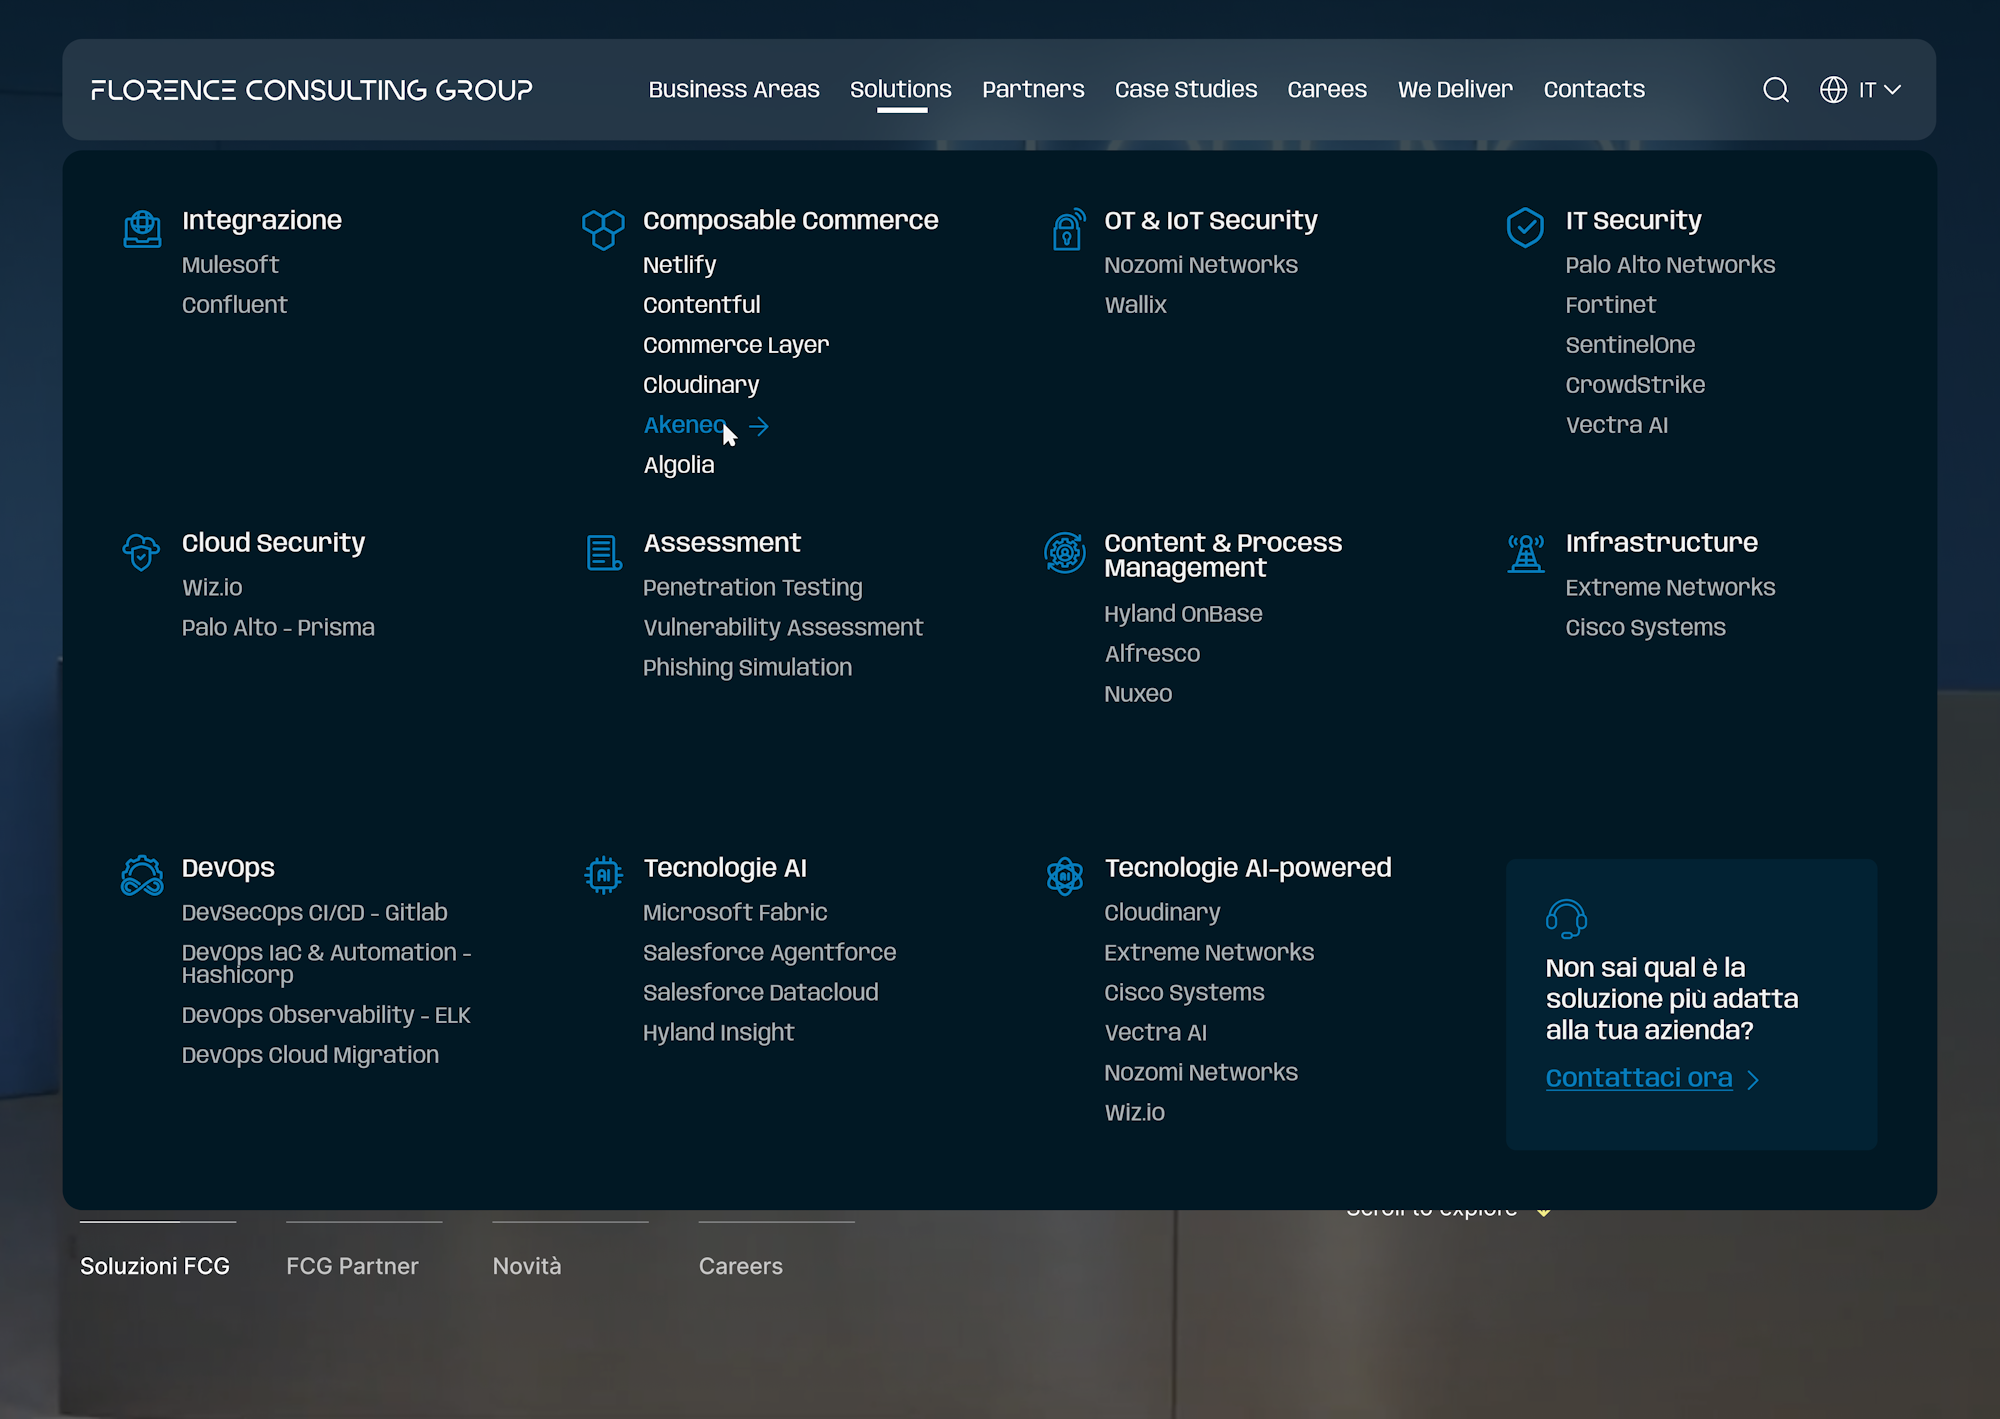Click the IT Security shield icon
This screenshot has height=1419, width=2000.
coord(1525,228)
